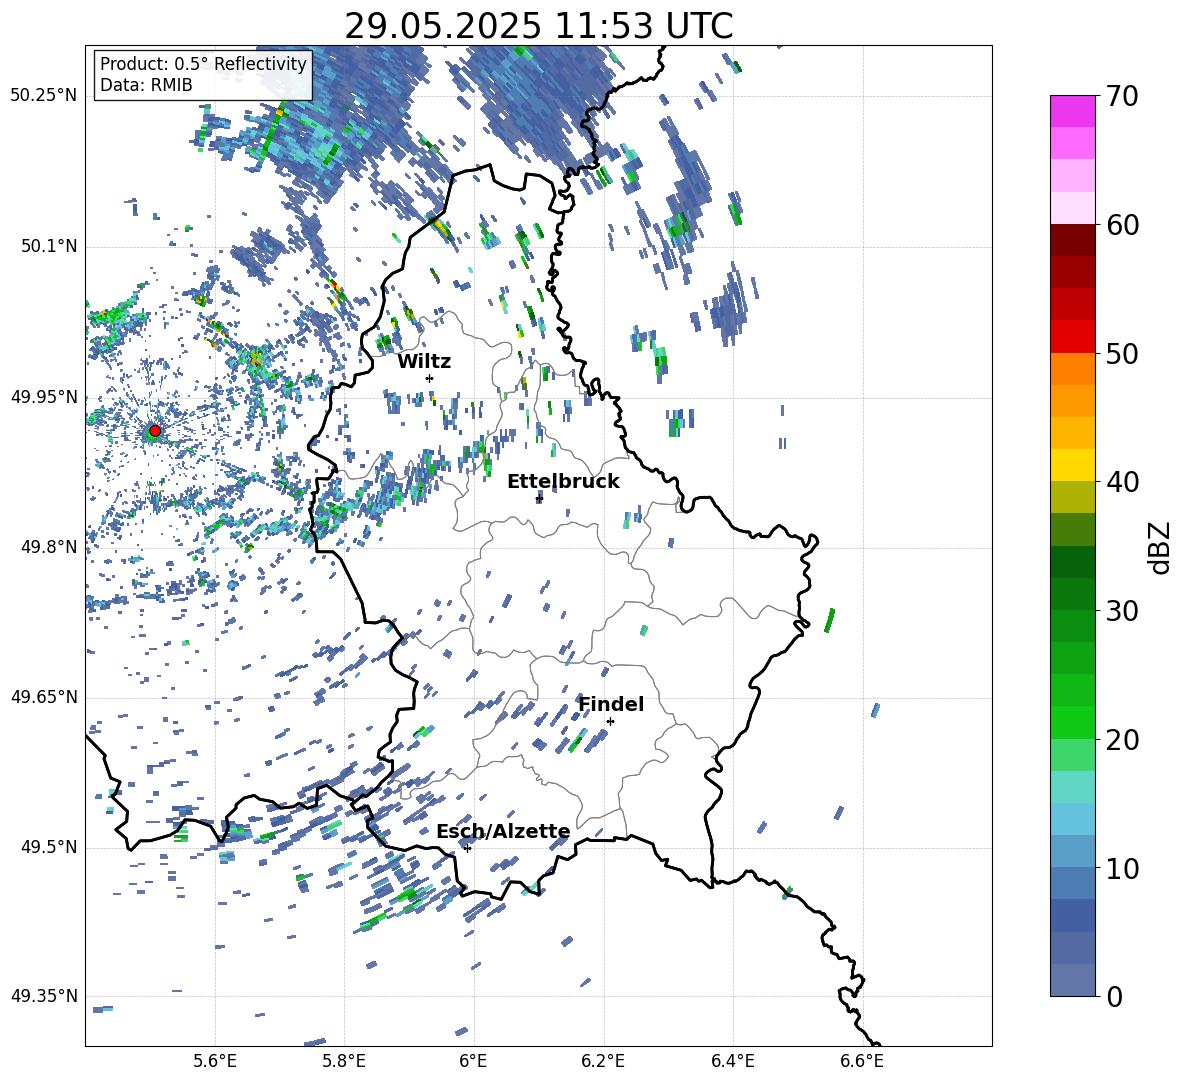Pick the magenta swatch at colorbar top
Screen dimensions: 1184x1081
click(x=1072, y=111)
